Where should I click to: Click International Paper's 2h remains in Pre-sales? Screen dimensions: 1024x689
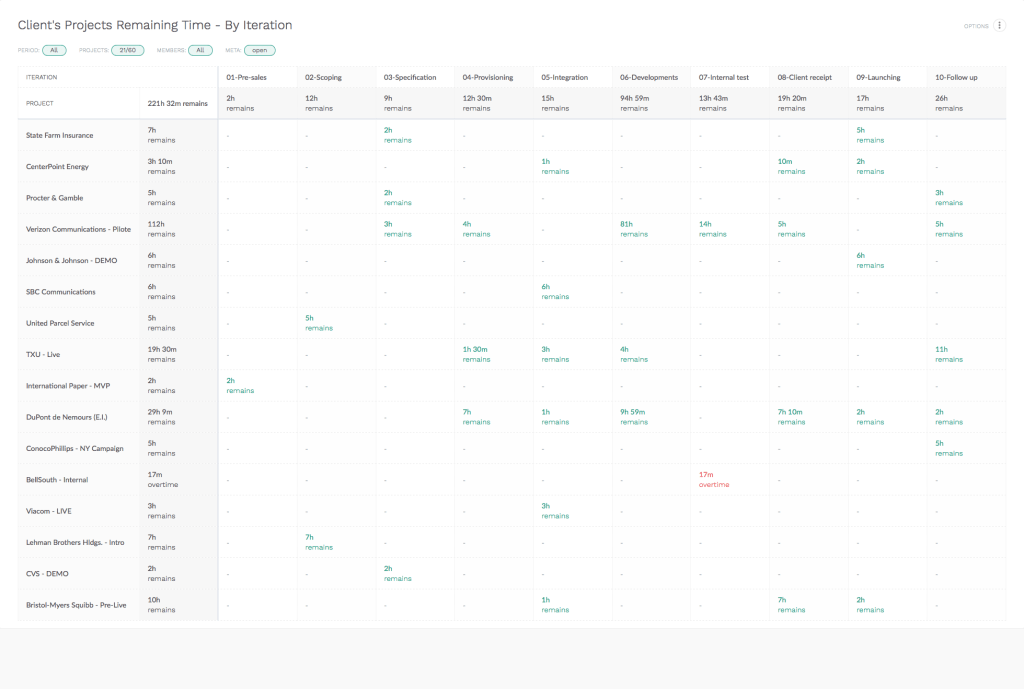(239, 385)
